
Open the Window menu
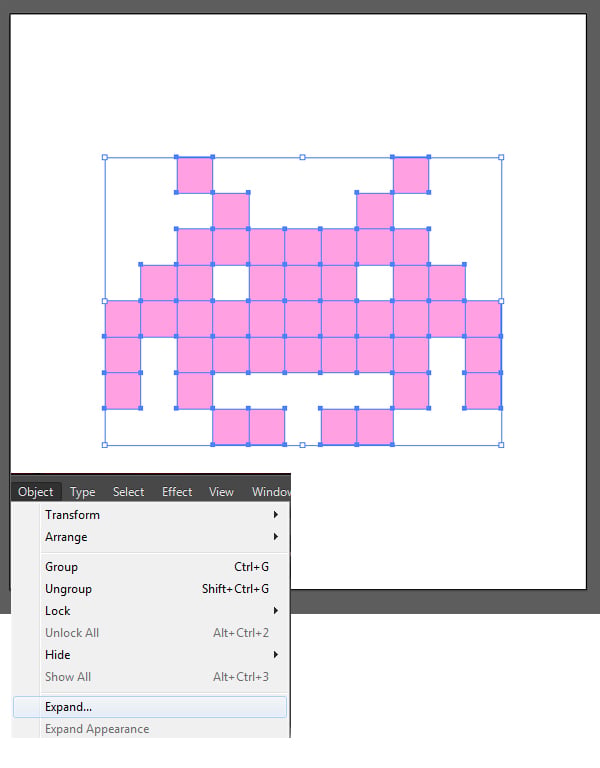[271, 492]
